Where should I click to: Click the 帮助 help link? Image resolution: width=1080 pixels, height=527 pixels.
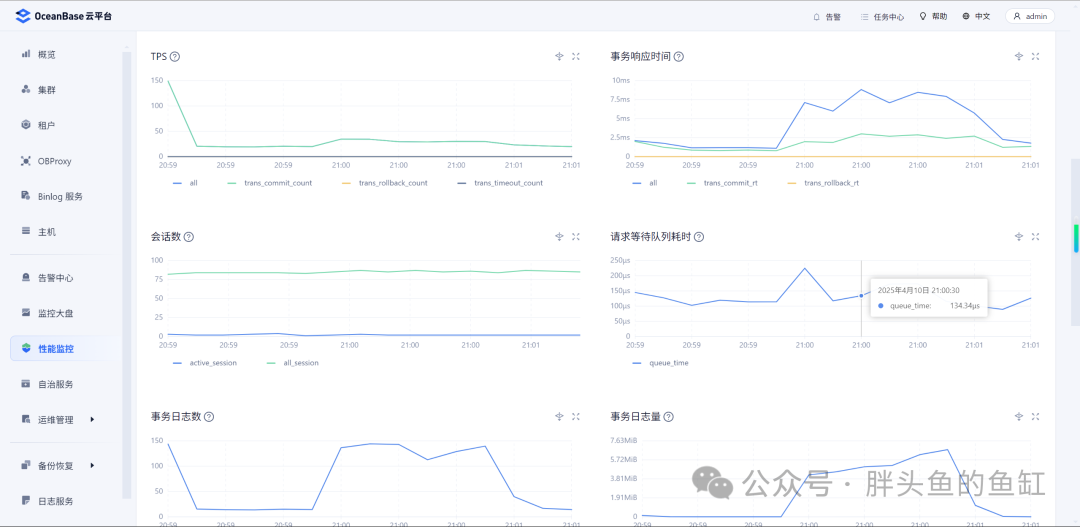[933, 17]
